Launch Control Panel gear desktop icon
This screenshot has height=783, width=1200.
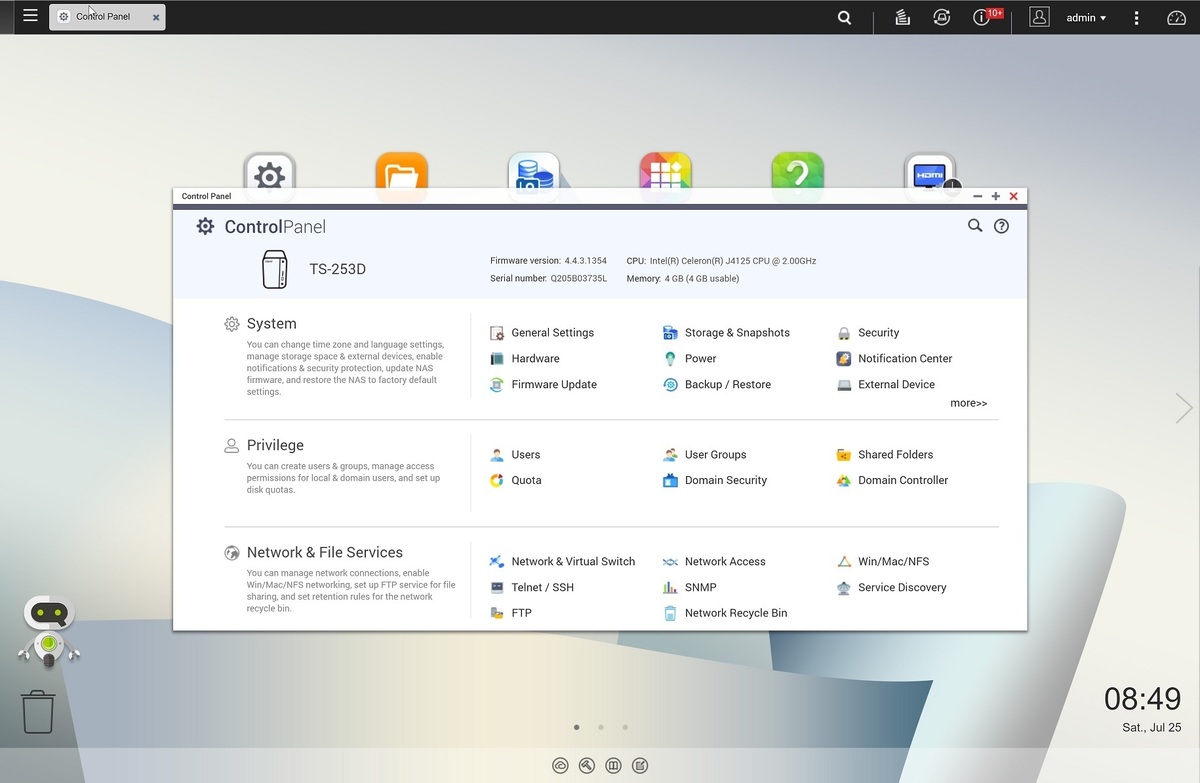(269, 170)
